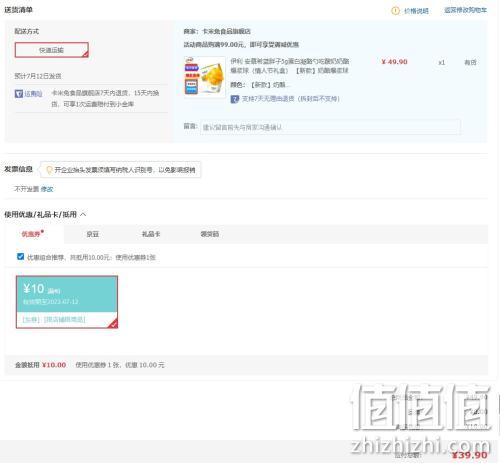The image size is (500, 463).
Task: Toggle the recommended coupon combination checkbox
Action: click(20, 256)
